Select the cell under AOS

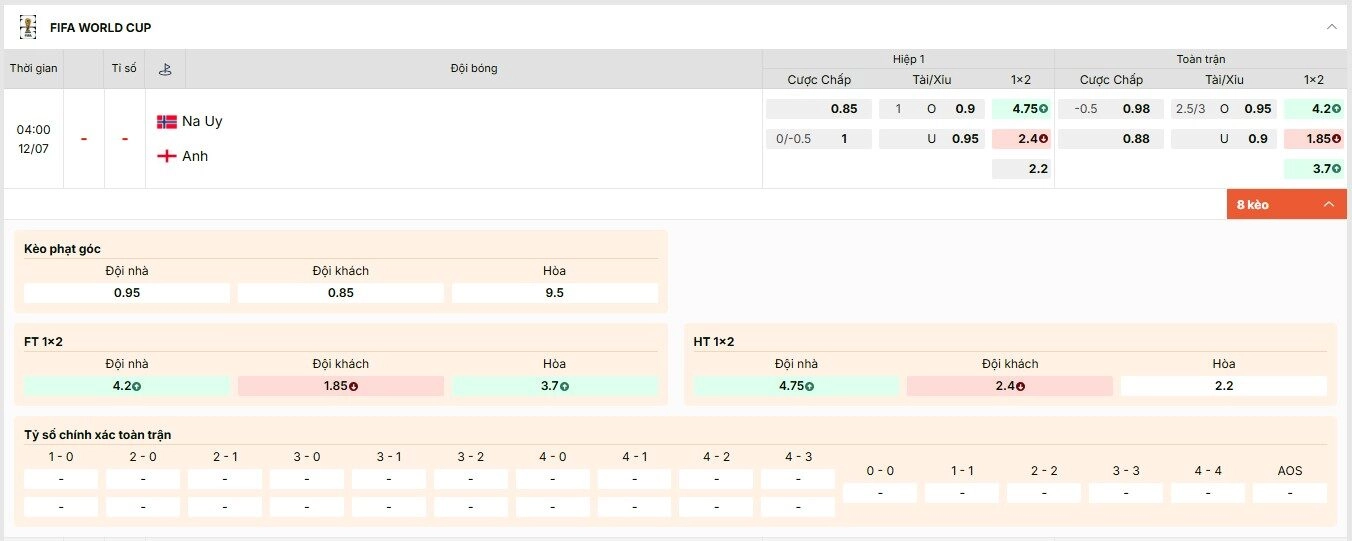pos(1290,493)
